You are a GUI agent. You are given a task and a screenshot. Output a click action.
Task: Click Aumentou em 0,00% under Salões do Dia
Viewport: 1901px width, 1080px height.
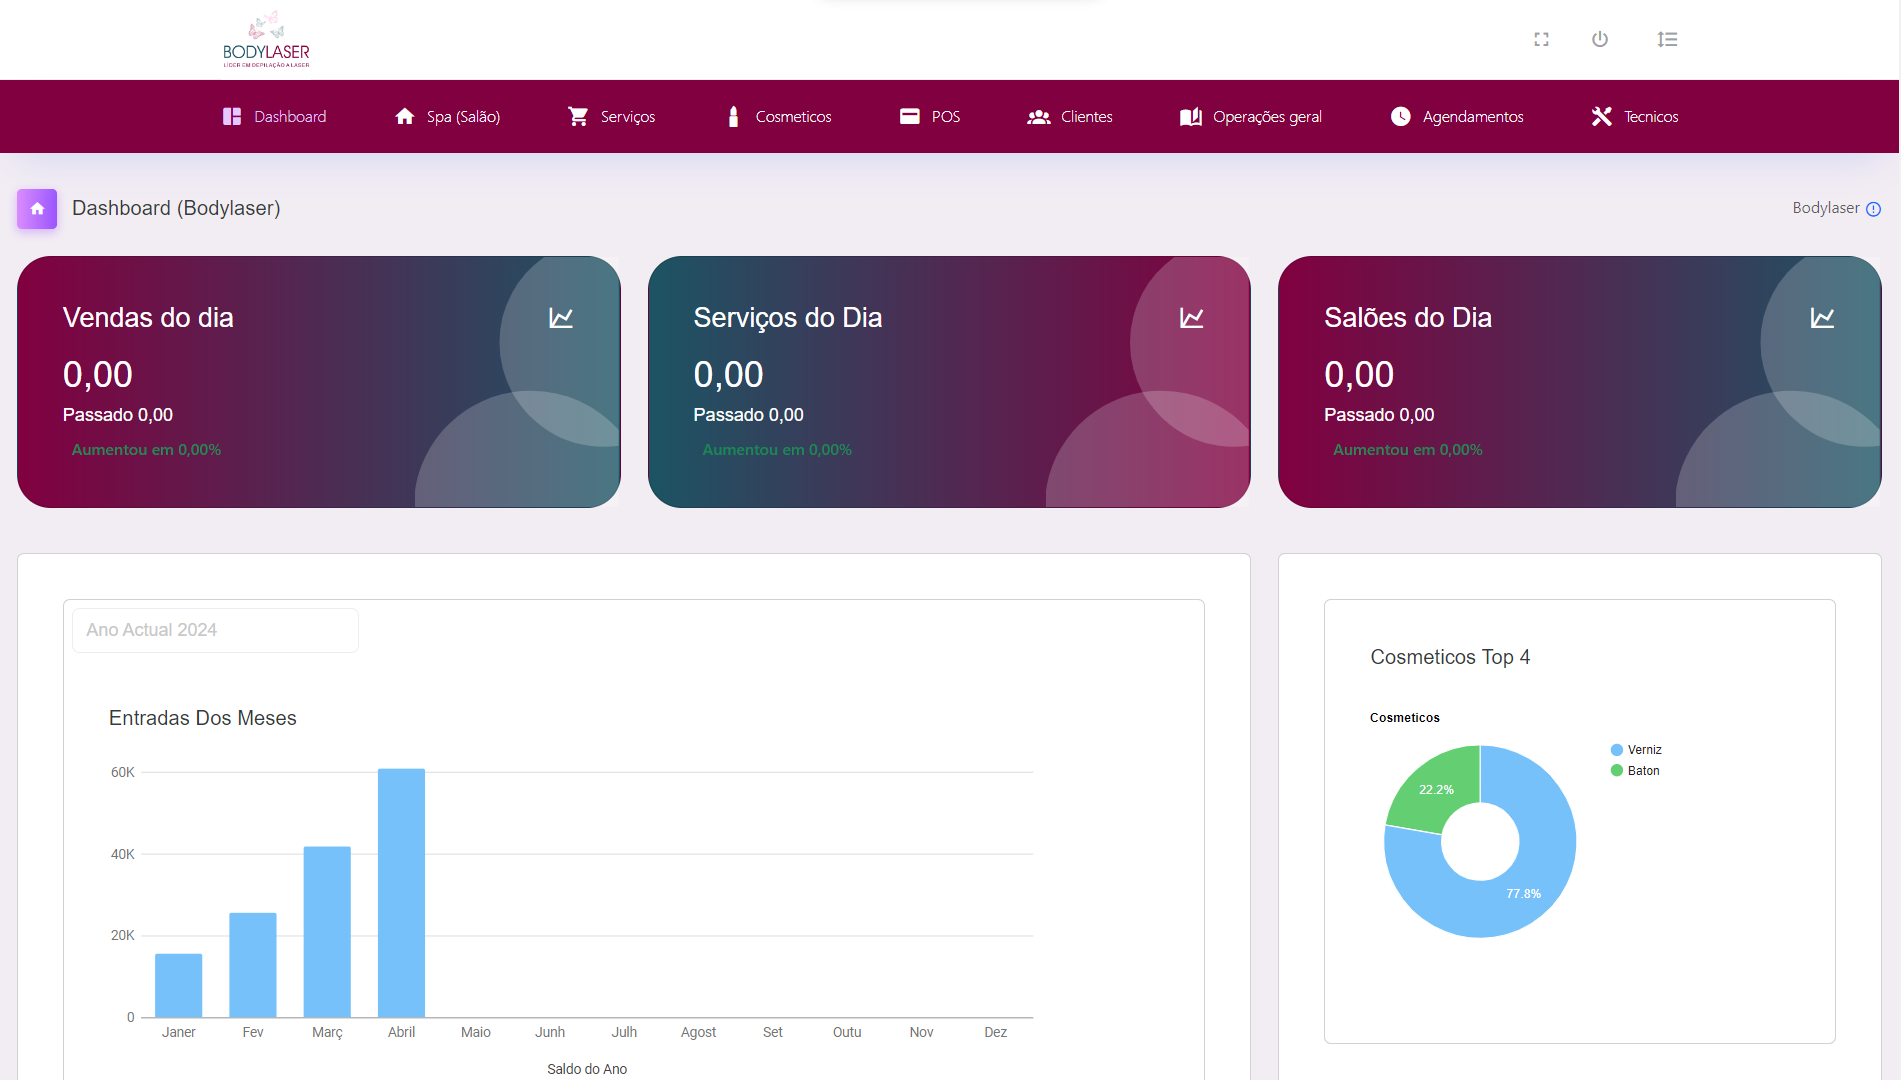[1408, 450]
